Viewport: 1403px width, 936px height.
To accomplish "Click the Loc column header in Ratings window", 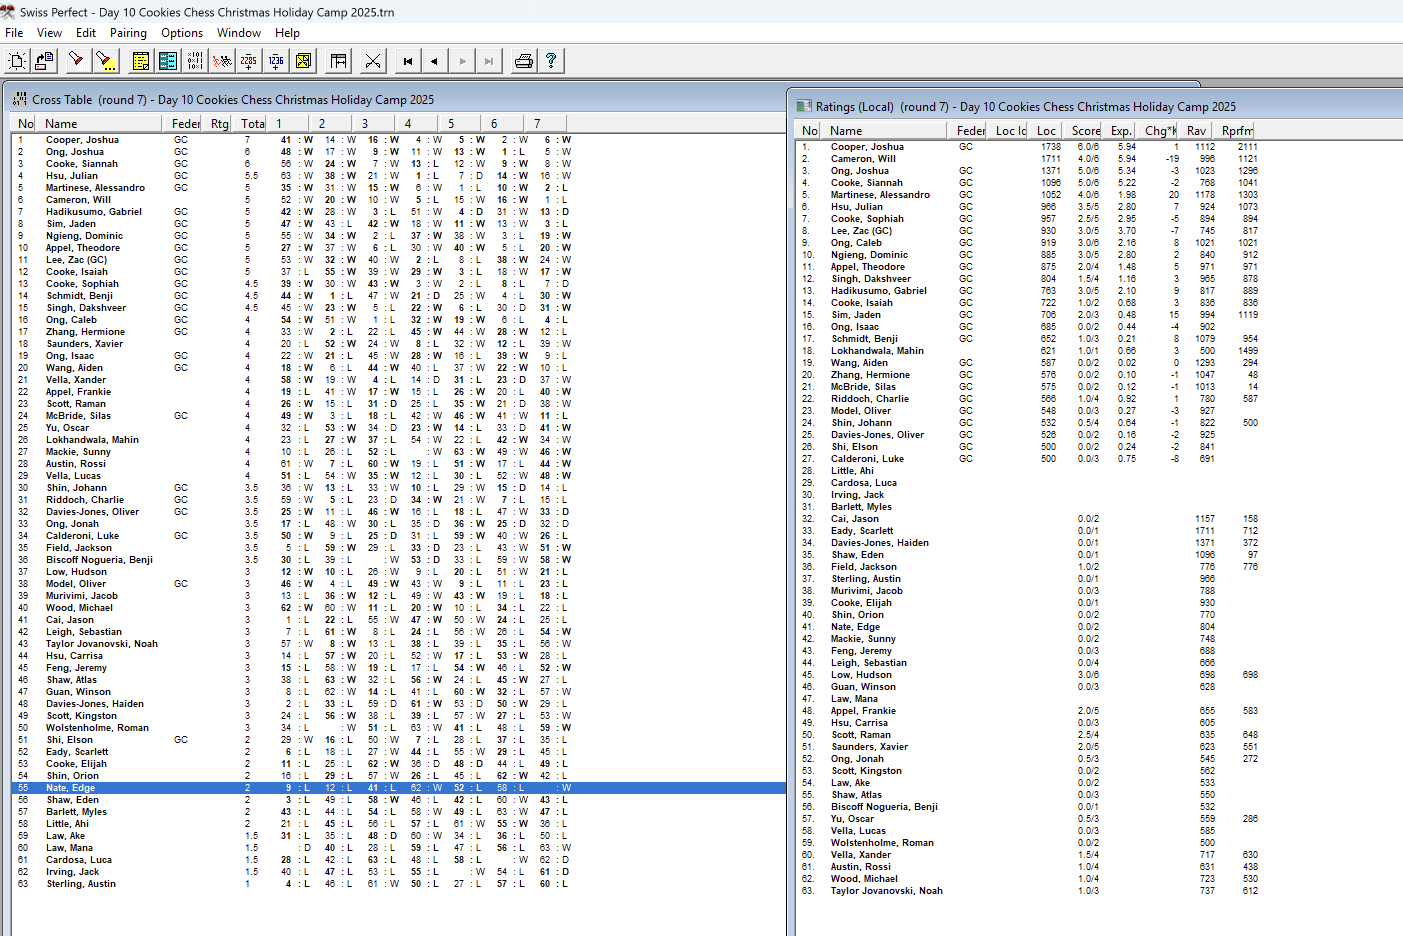I will click(x=1046, y=130).
